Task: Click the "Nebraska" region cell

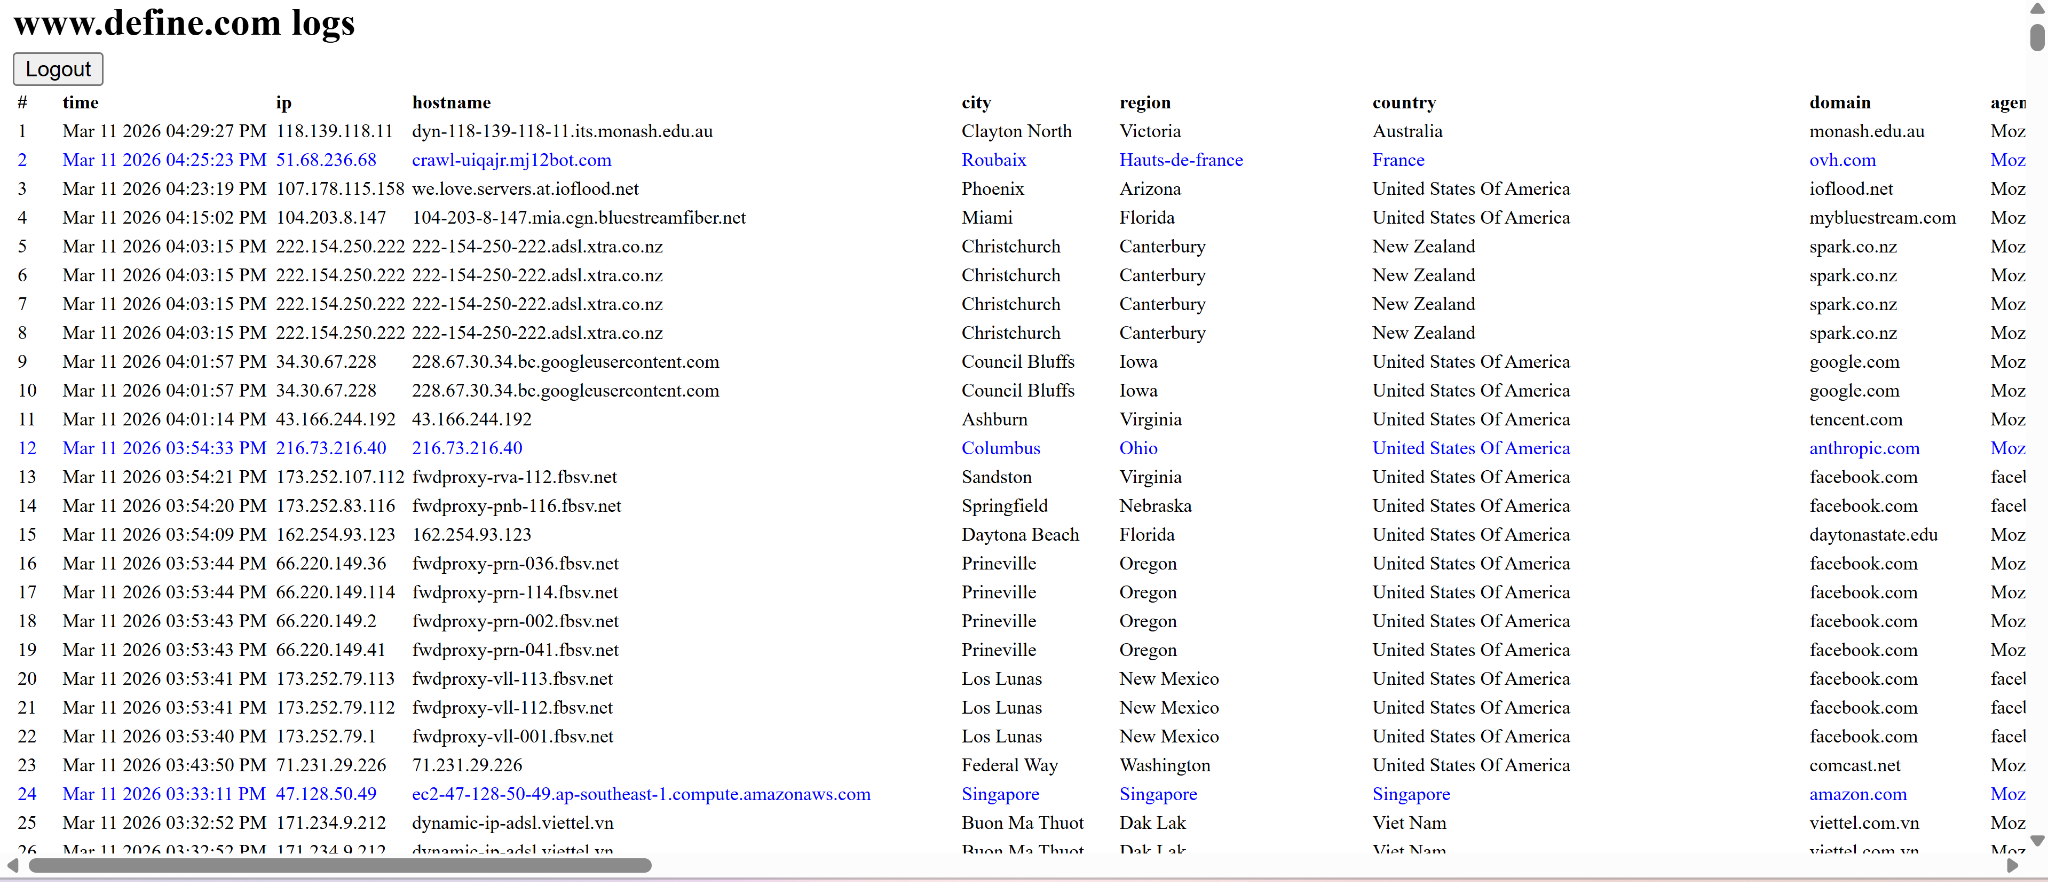Action: pos(1156,506)
